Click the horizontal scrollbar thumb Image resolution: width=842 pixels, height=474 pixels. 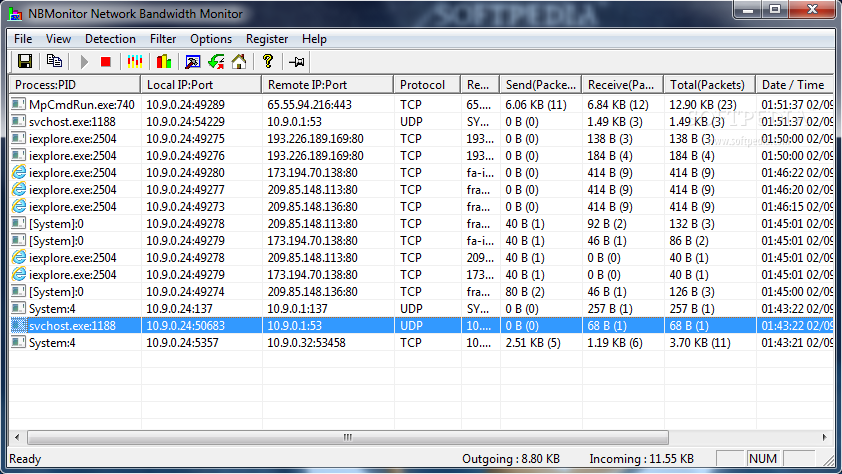[348, 437]
